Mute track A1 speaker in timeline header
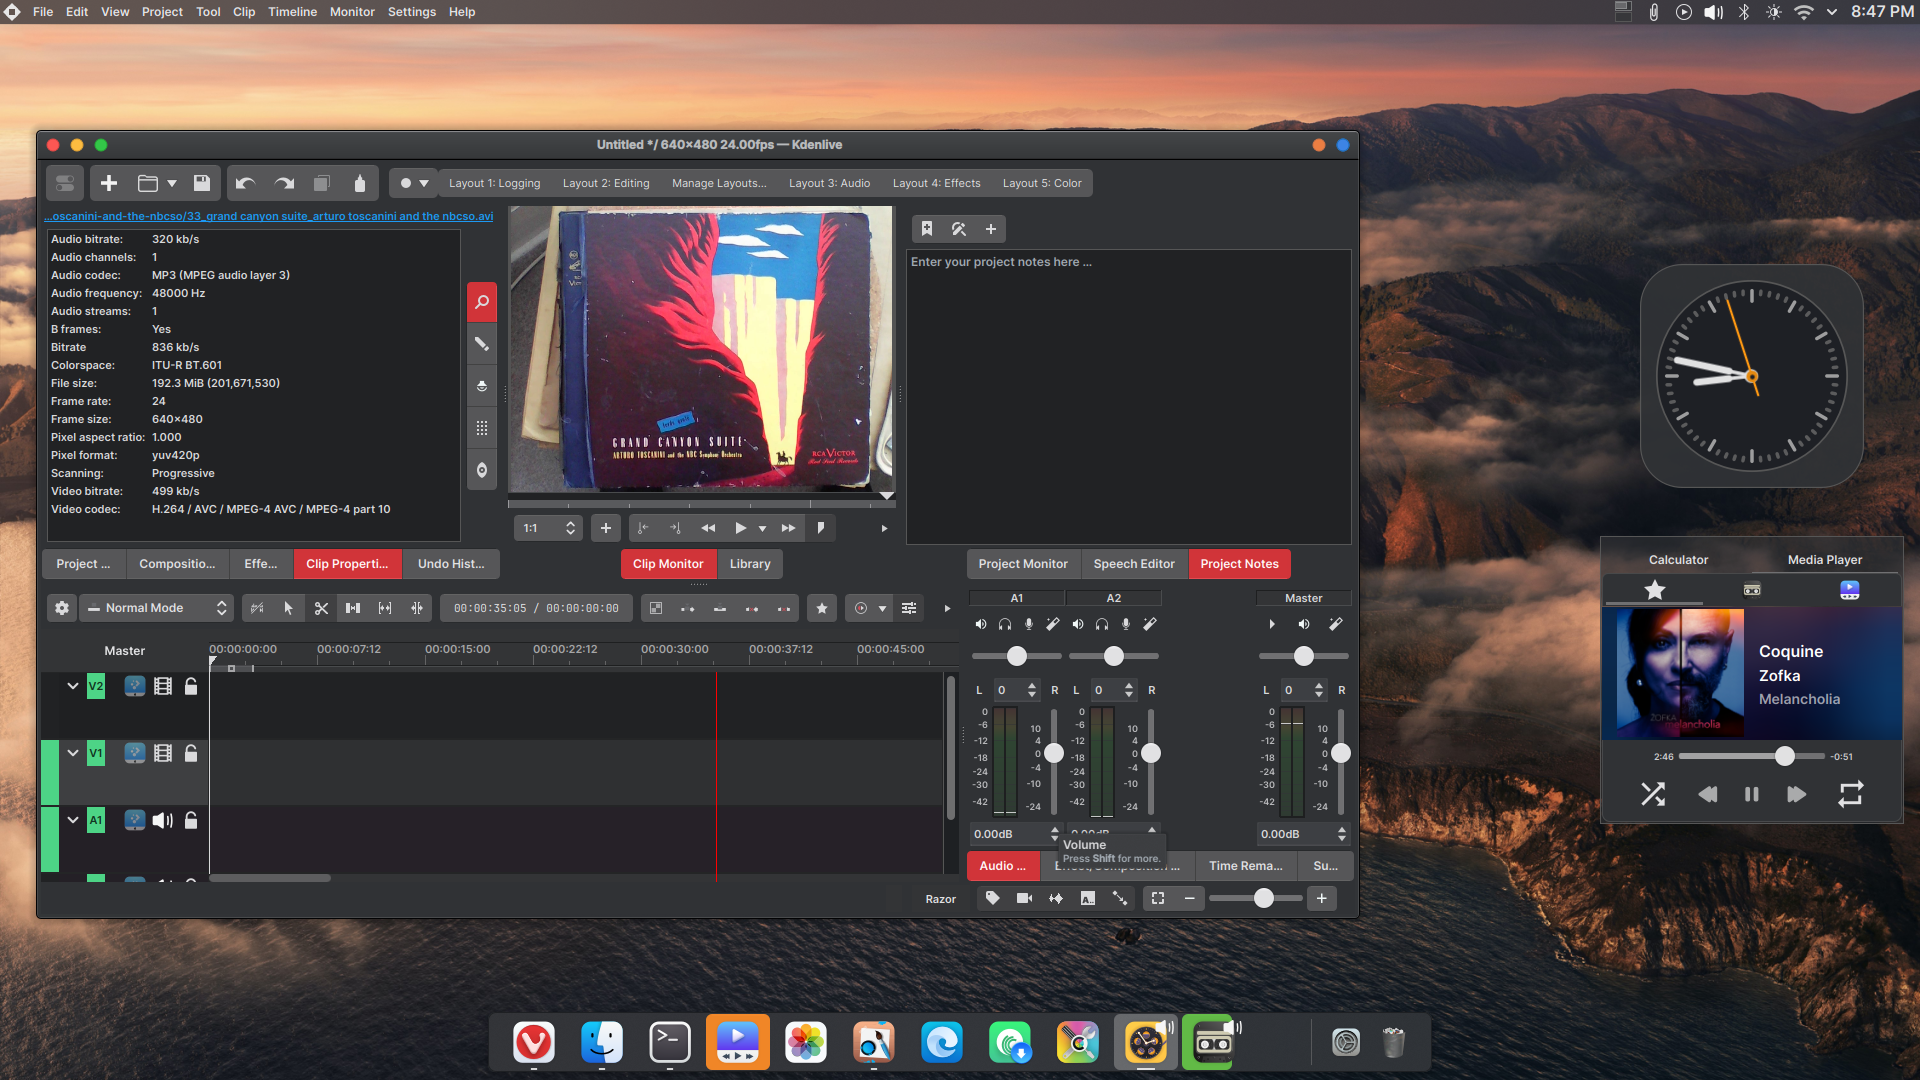This screenshot has width=1920, height=1080. point(163,820)
